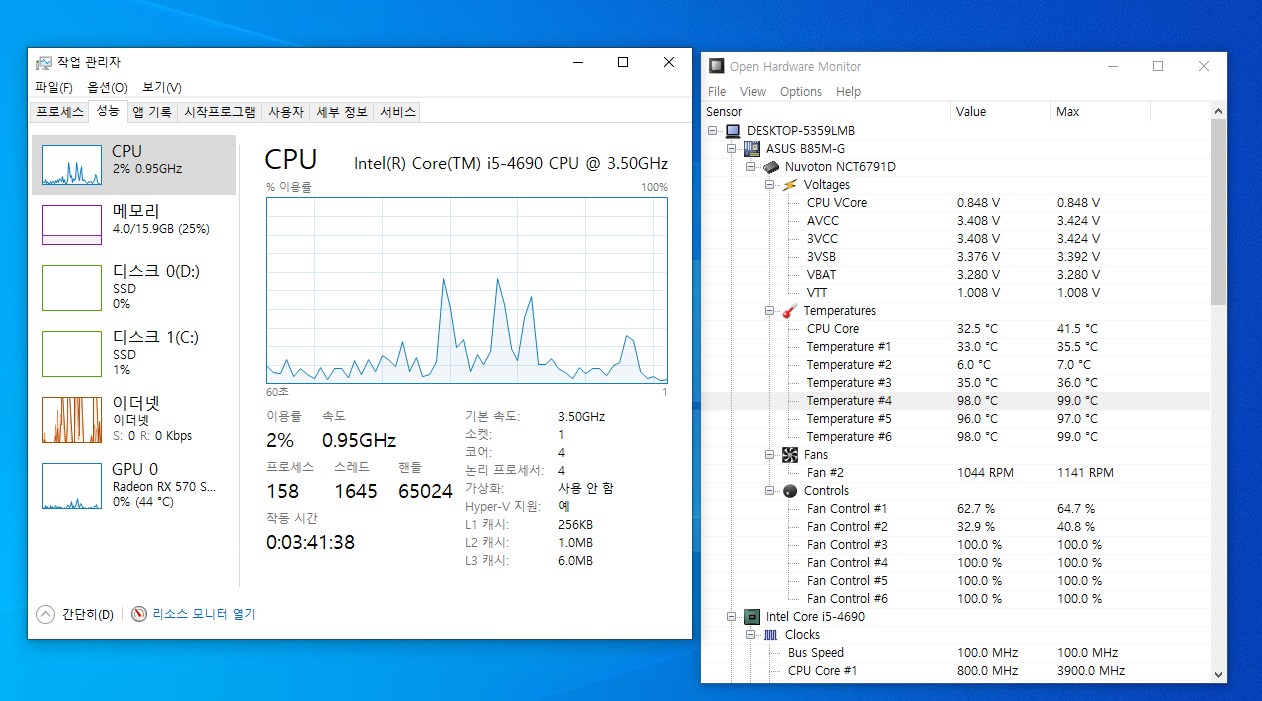1262x701 pixels.
Task: Click the Voltages lightning bolt icon
Action: point(790,185)
